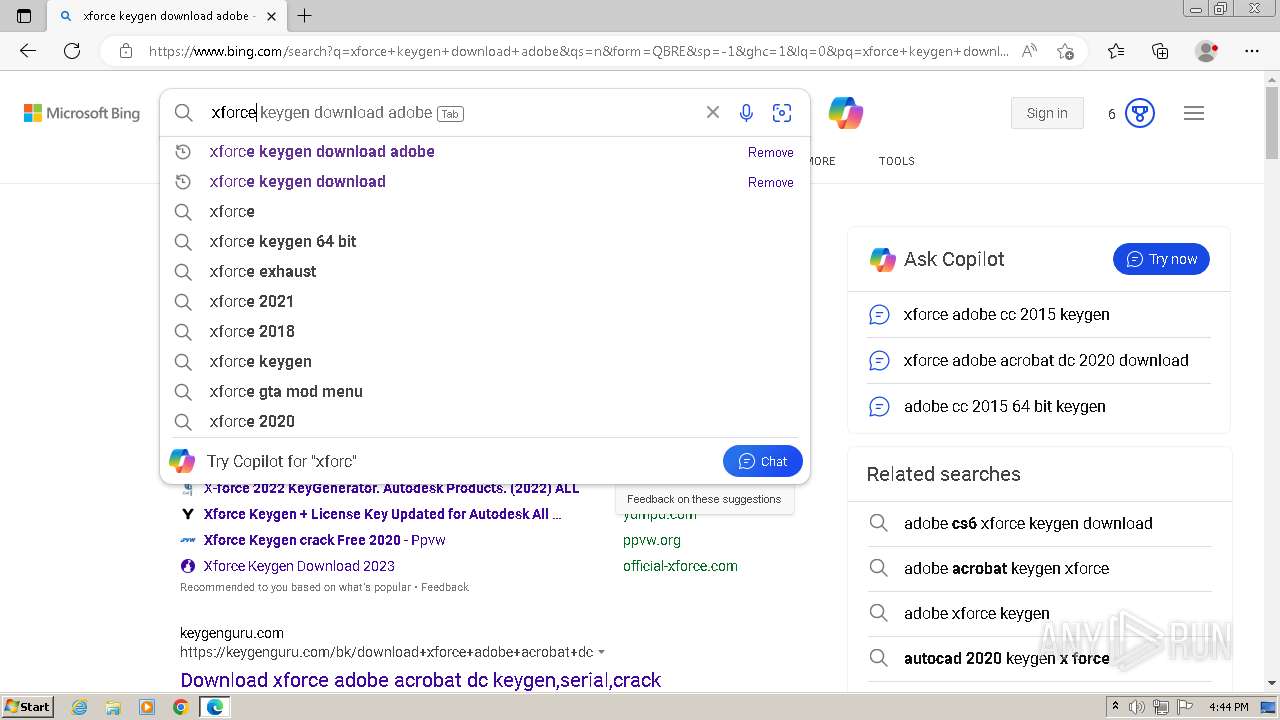Open 'Xforce Keygen Download 2023' link
This screenshot has height=720, width=1280.
pyautogui.click(x=299, y=566)
